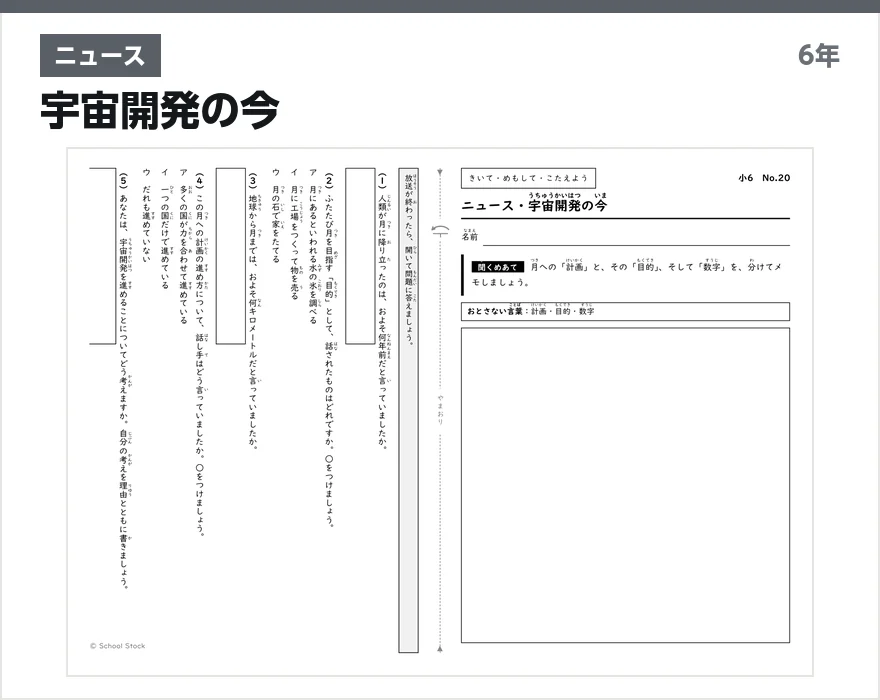The width and height of the screenshot is (880, 700).
Task: Click the おとさない言葉 keywords box
Action: [625, 312]
